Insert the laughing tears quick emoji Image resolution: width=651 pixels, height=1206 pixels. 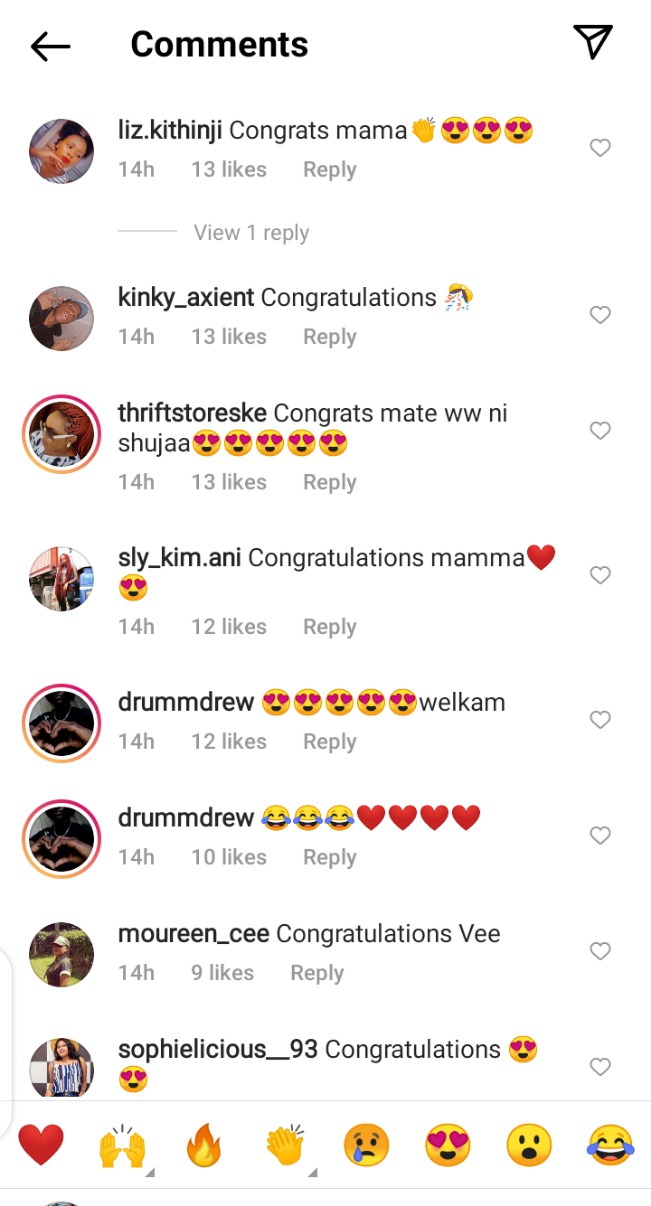(610, 1146)
